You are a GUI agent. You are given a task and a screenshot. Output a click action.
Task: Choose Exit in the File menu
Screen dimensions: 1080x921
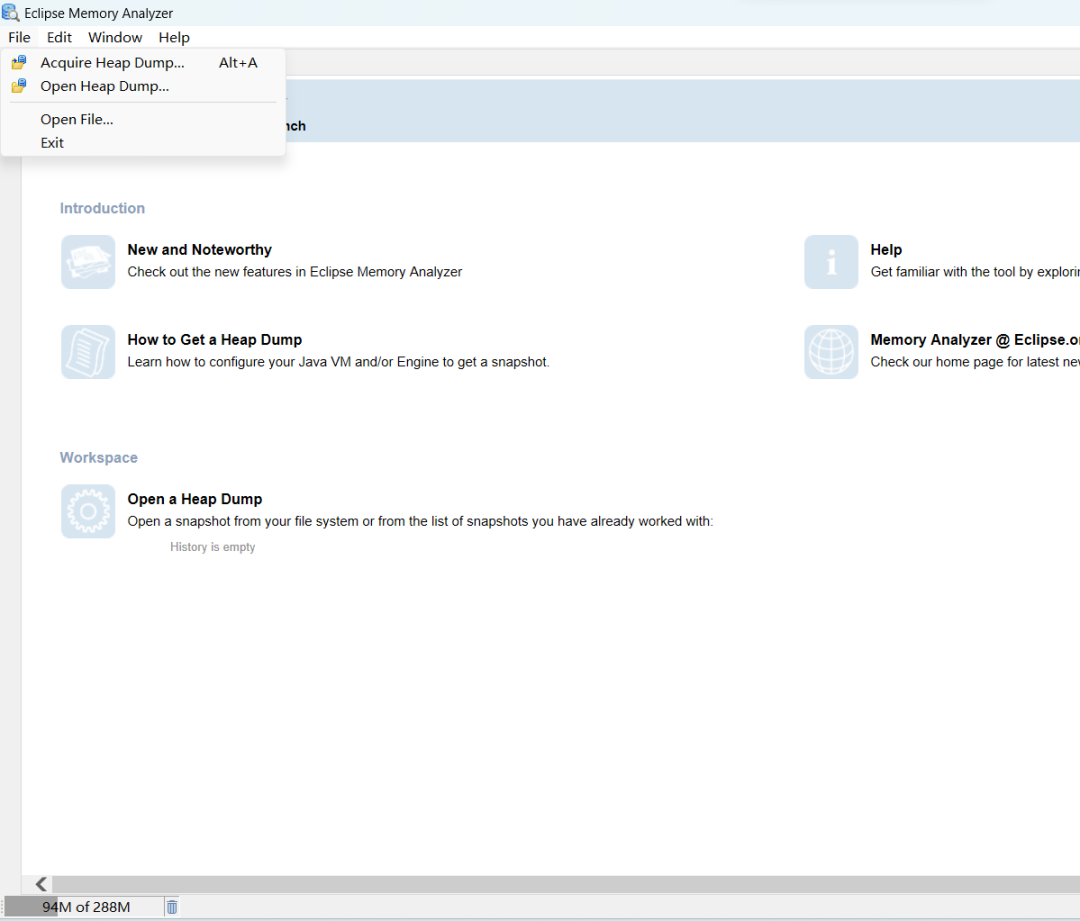coord(52,143)
